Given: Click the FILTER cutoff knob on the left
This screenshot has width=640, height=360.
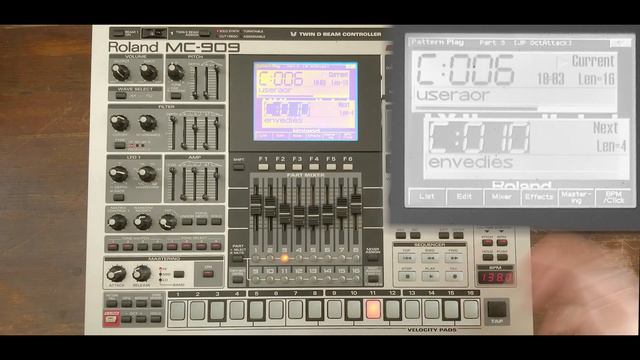Looking at the screenshot, I should tap(120, 123).
